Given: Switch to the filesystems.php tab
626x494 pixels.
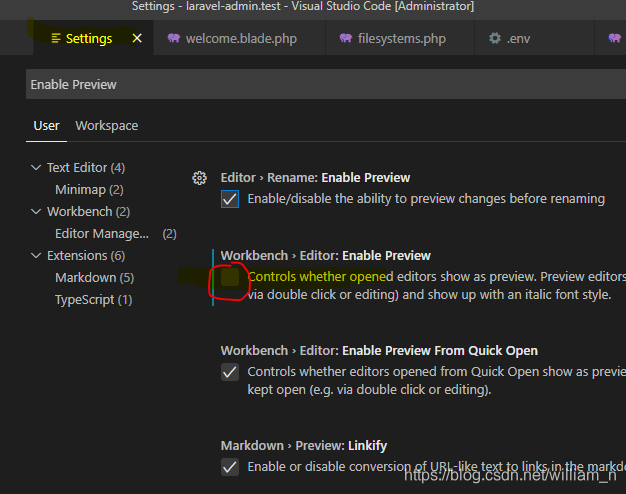Looking at the screenshot, I should coord(400,38).
